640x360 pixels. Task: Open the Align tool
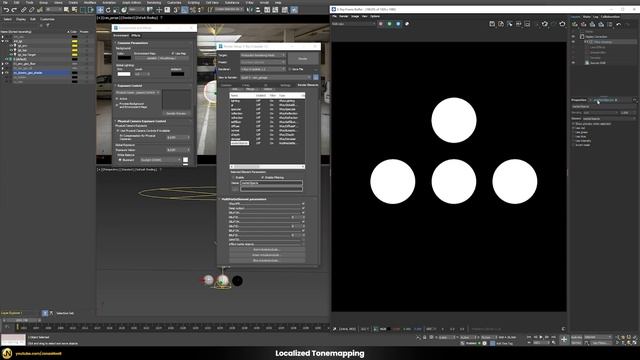point(258,10)
